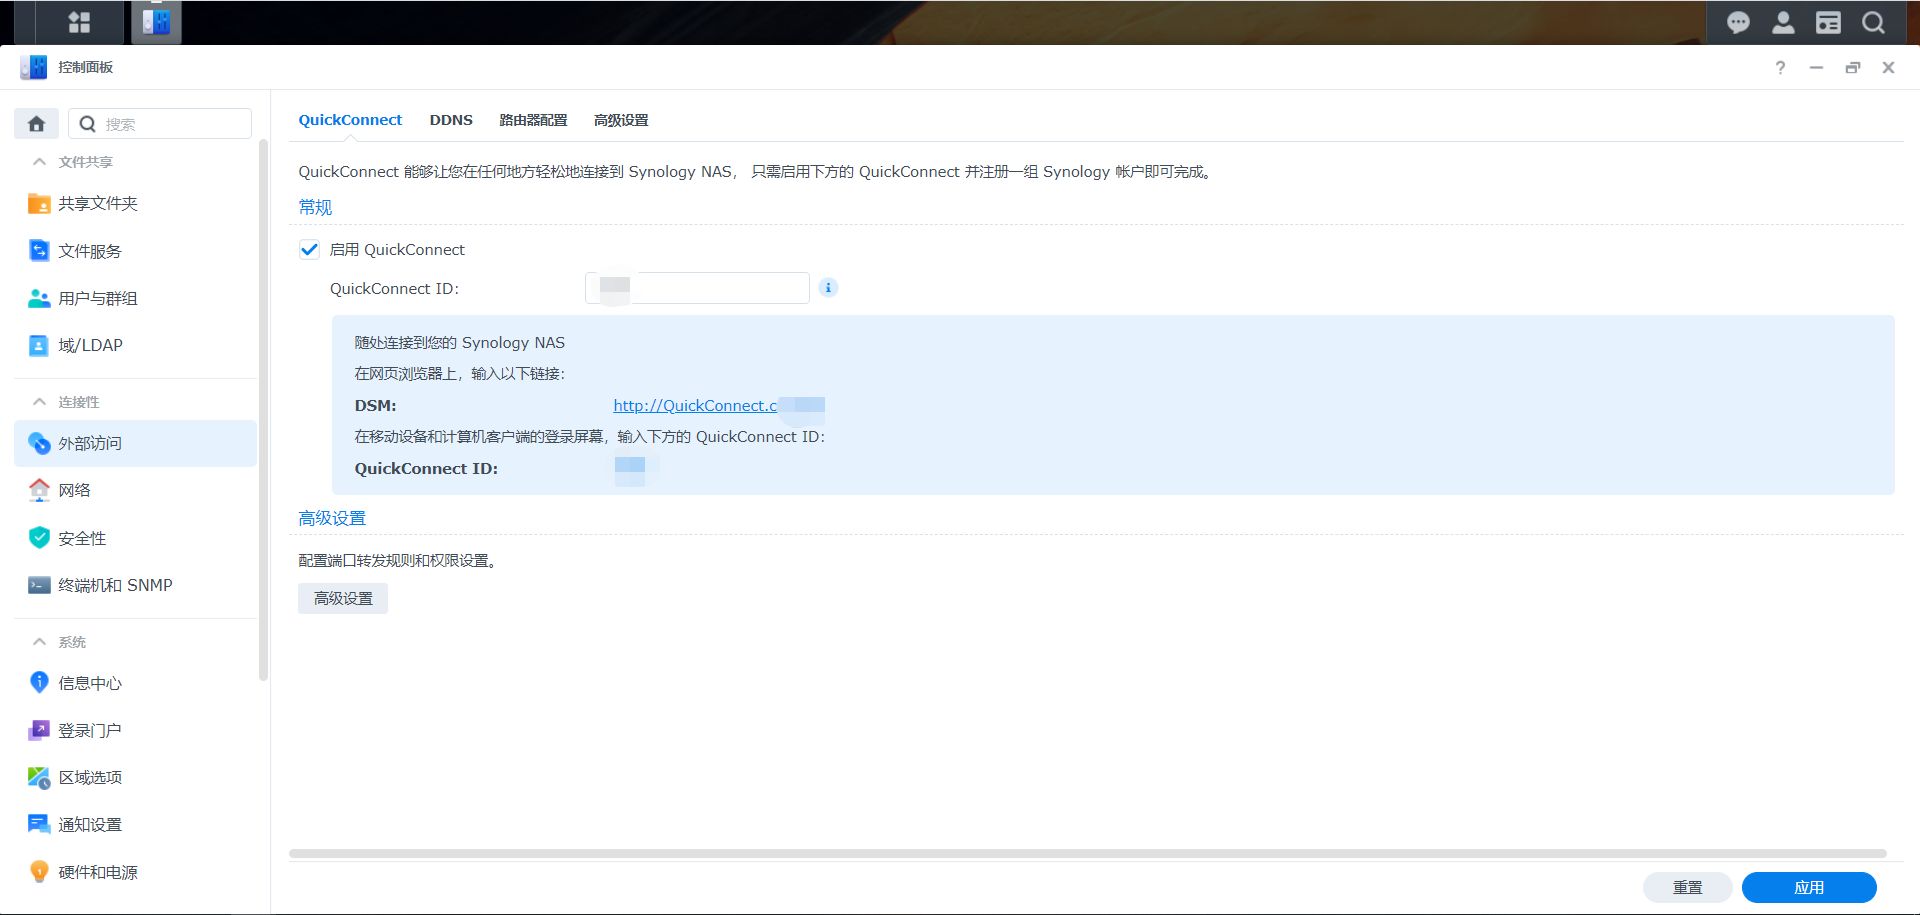Open Domain/LDAP (域/LDAP) icon
Image resolution: width=1920 pixels, height=915 pixels.
click(x=39, y=345)
